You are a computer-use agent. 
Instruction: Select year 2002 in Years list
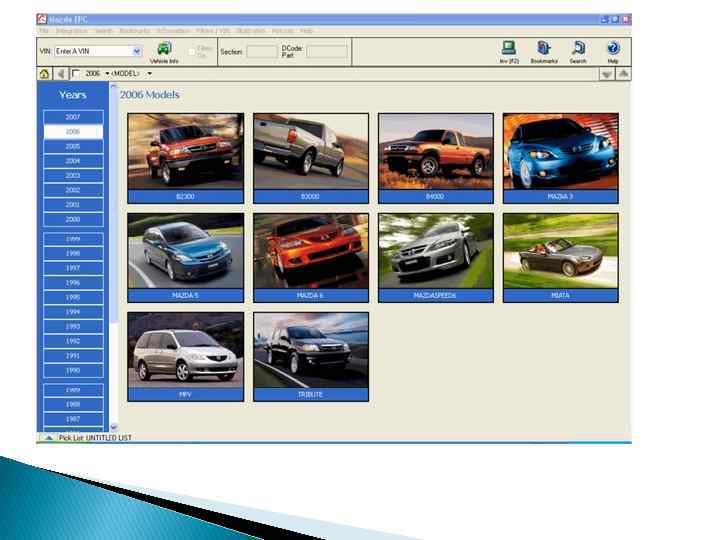click(x=73, y=190)
